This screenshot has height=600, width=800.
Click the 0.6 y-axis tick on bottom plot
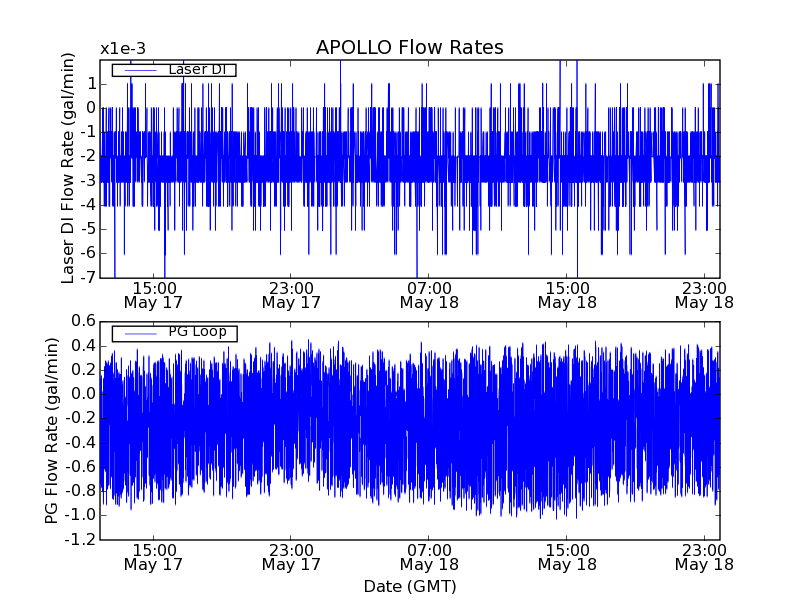click(82, 321)
